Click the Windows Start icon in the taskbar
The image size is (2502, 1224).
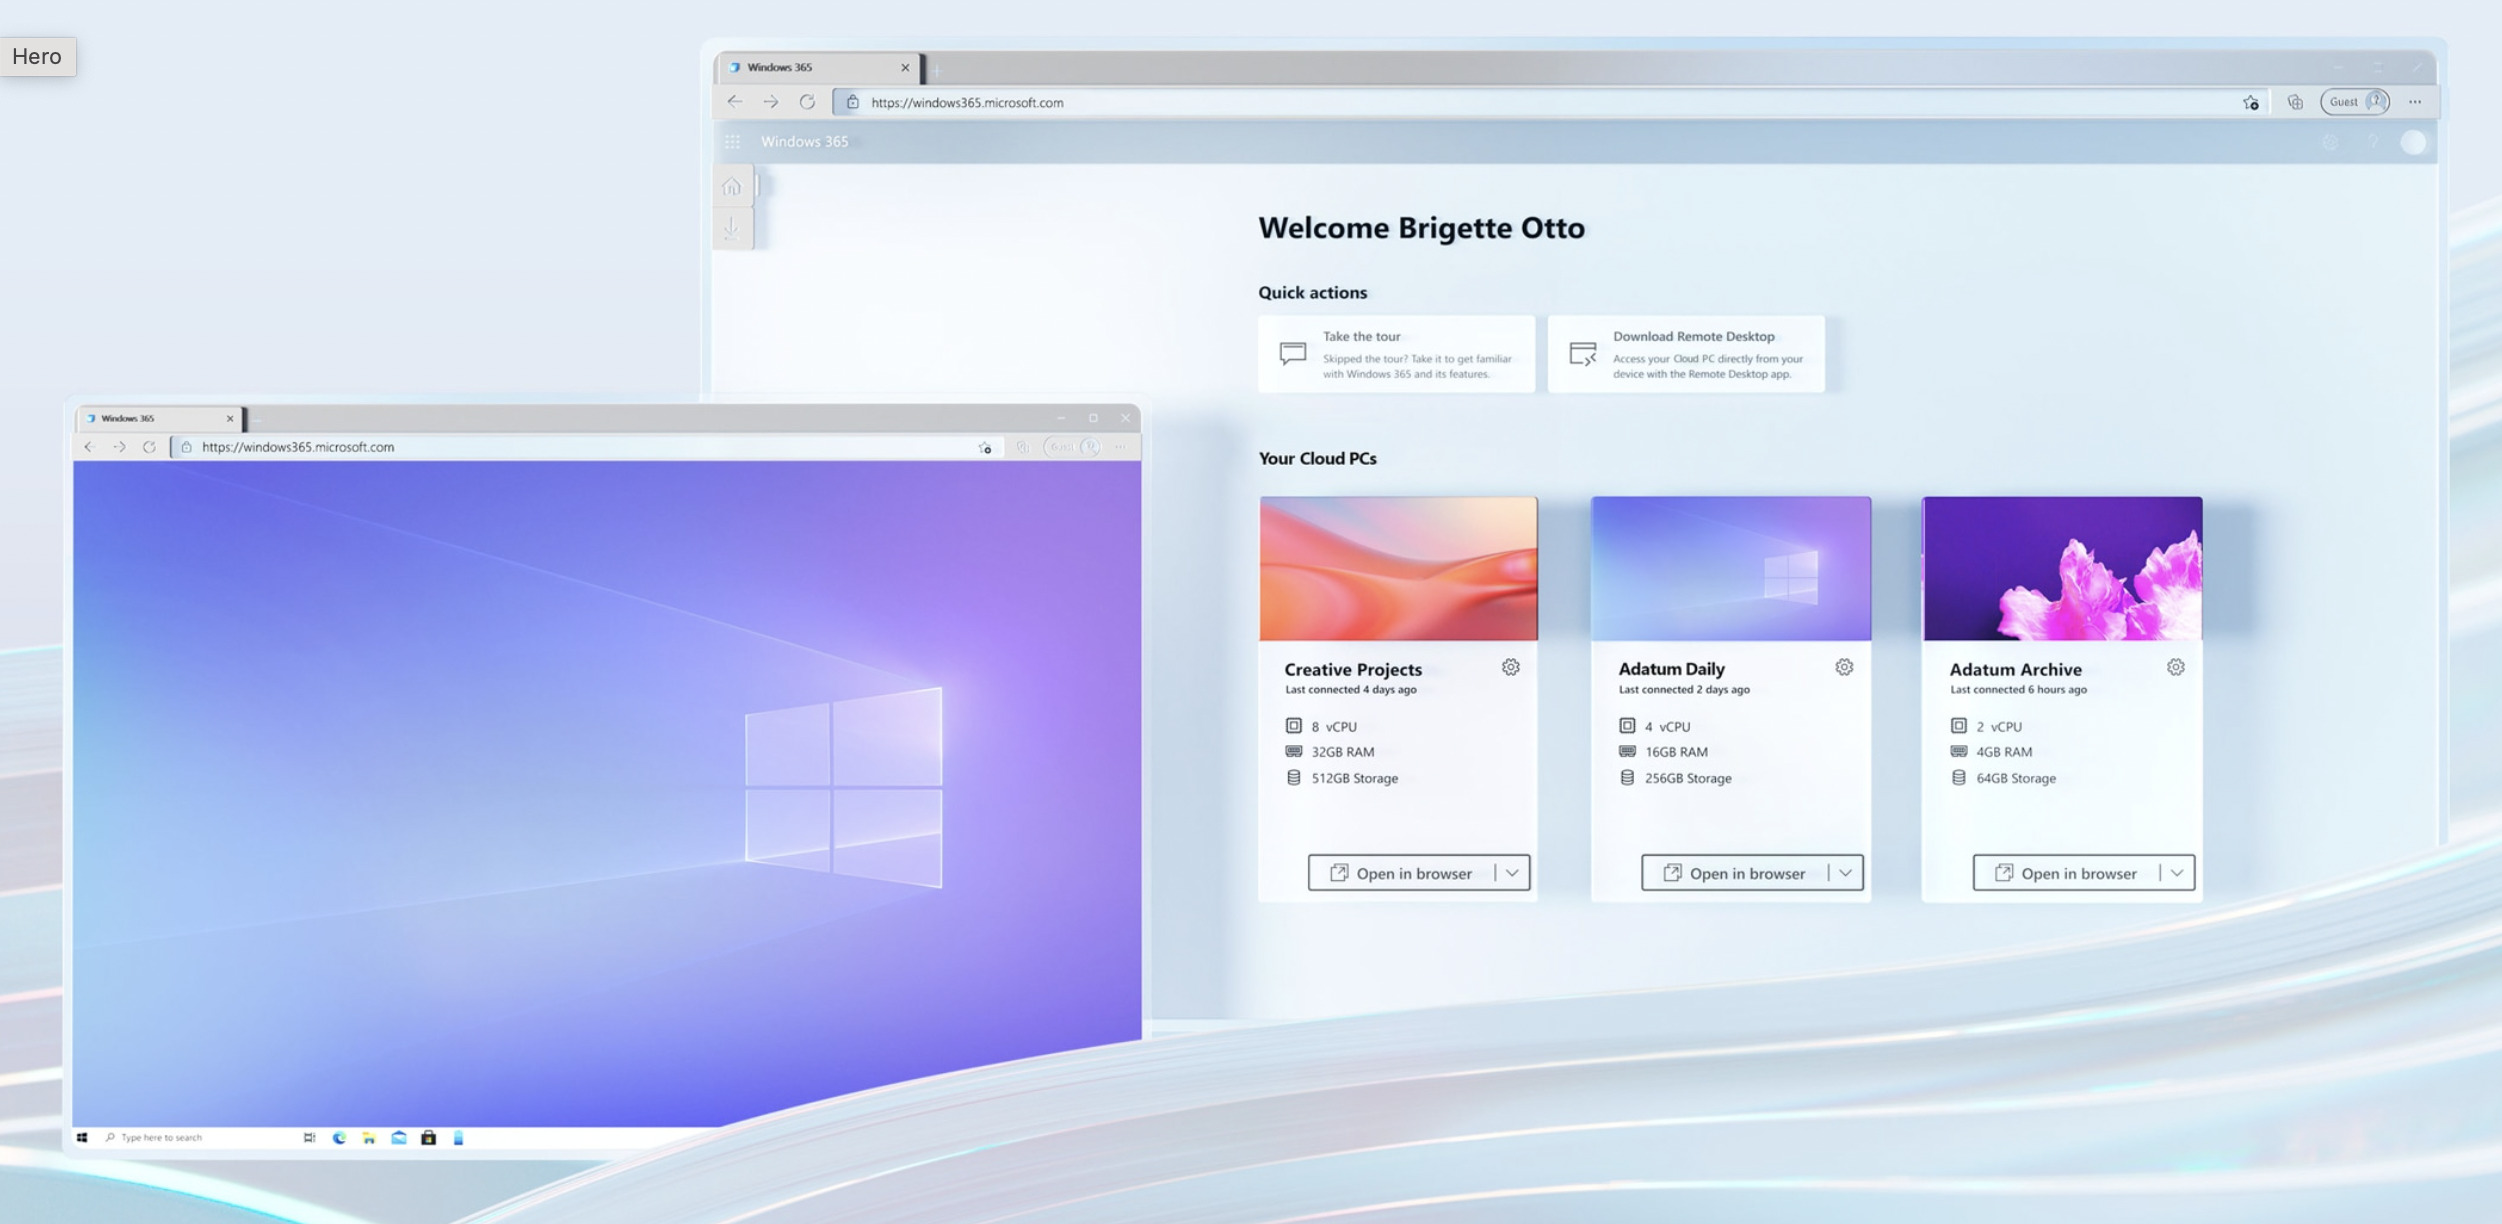[82, 1137]
